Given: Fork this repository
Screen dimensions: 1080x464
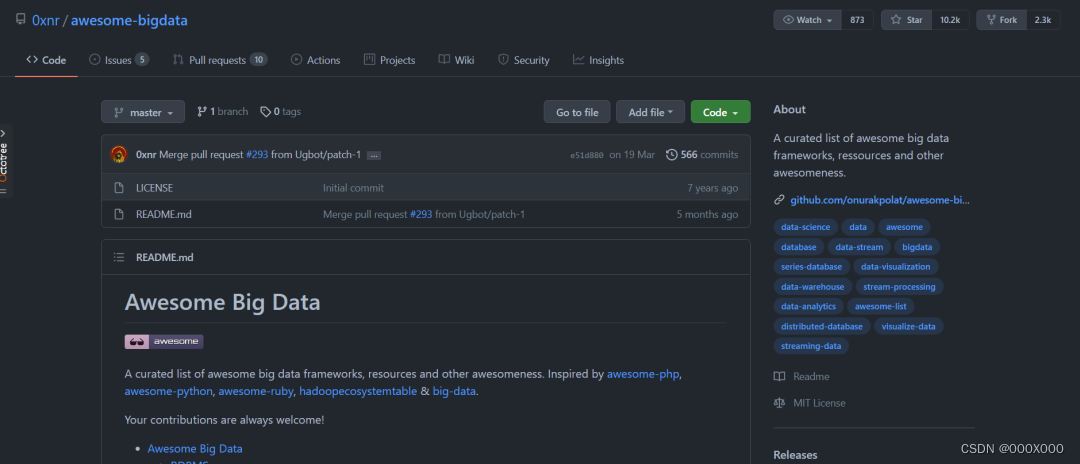Looking at the screenshot, I should pos(1001,20).
